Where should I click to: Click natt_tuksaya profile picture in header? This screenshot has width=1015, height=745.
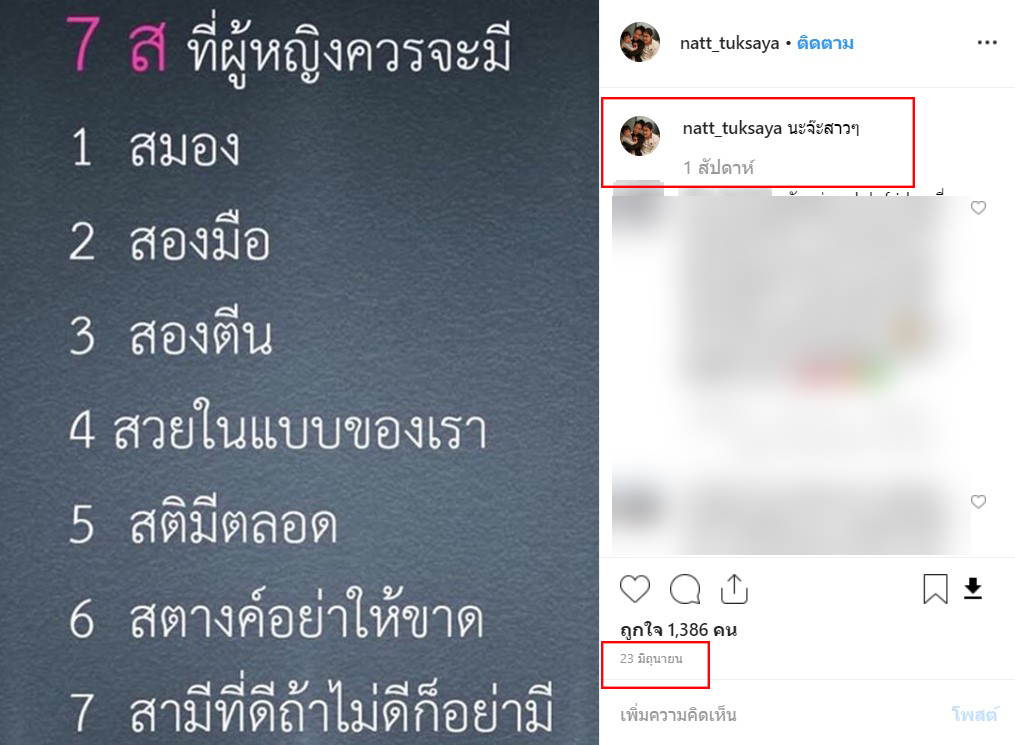[x=640, y=42]
